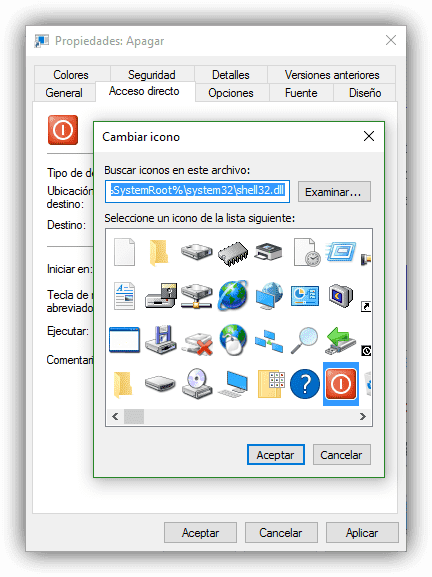This screenshot has width=432, height=577.
Task: Select the green arrow USB drive icon
Action: coord(340,340)
